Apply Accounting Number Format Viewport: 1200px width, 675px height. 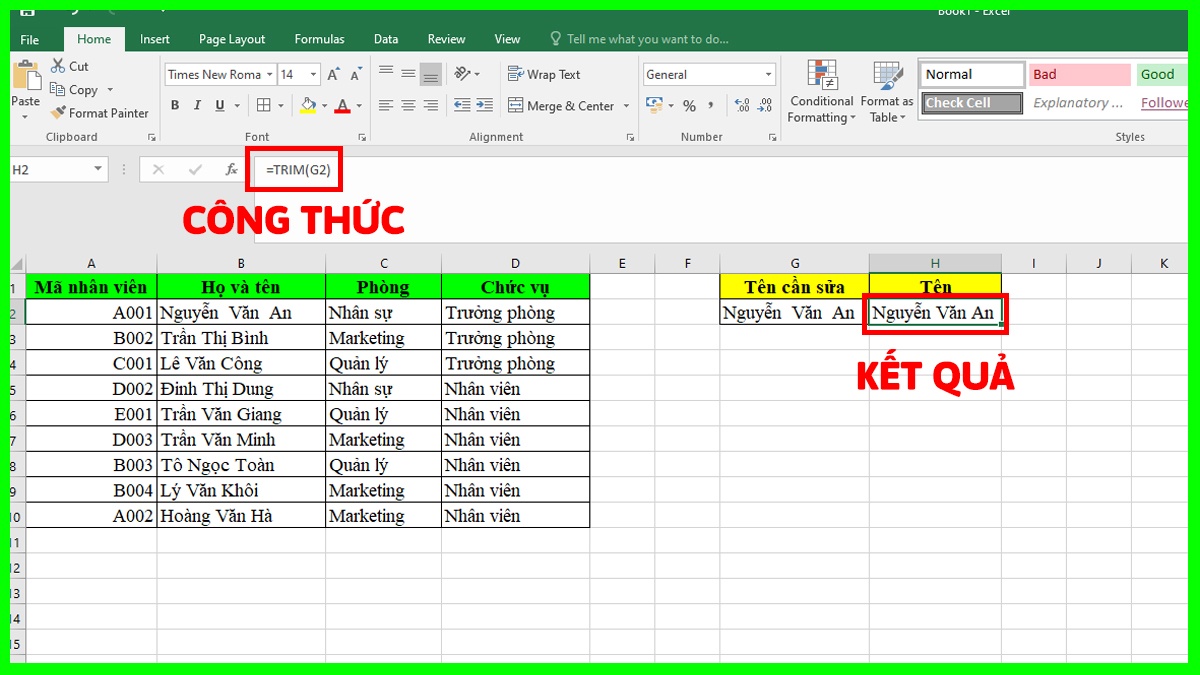pos(655,105)
